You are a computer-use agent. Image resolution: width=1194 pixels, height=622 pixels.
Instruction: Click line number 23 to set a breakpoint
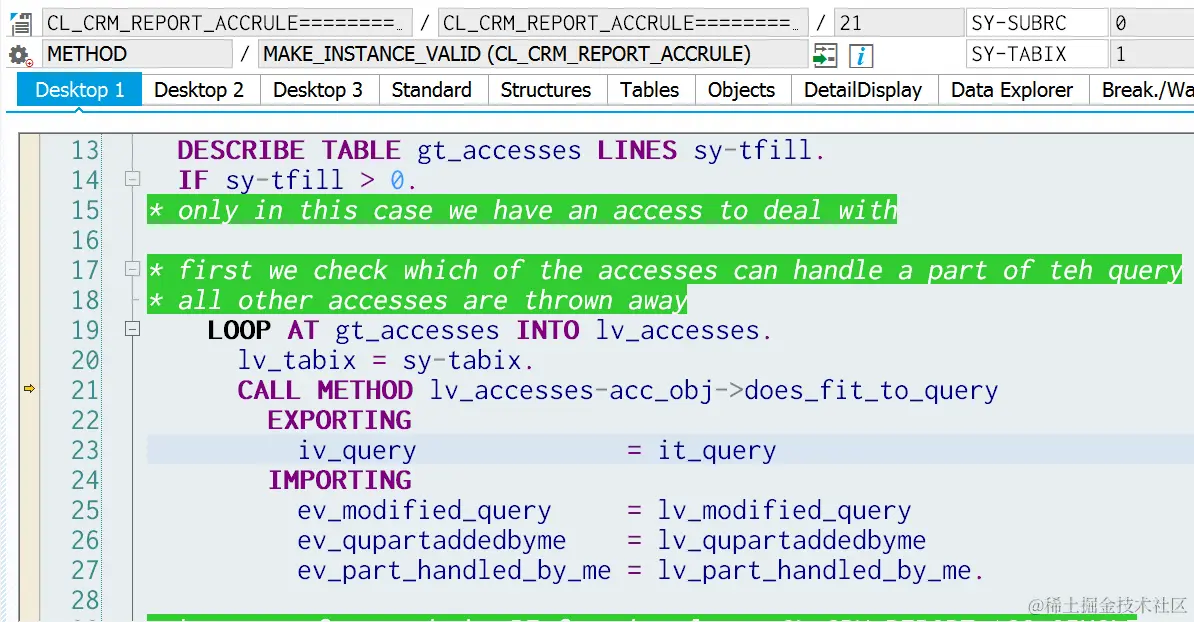pos(83,450)
